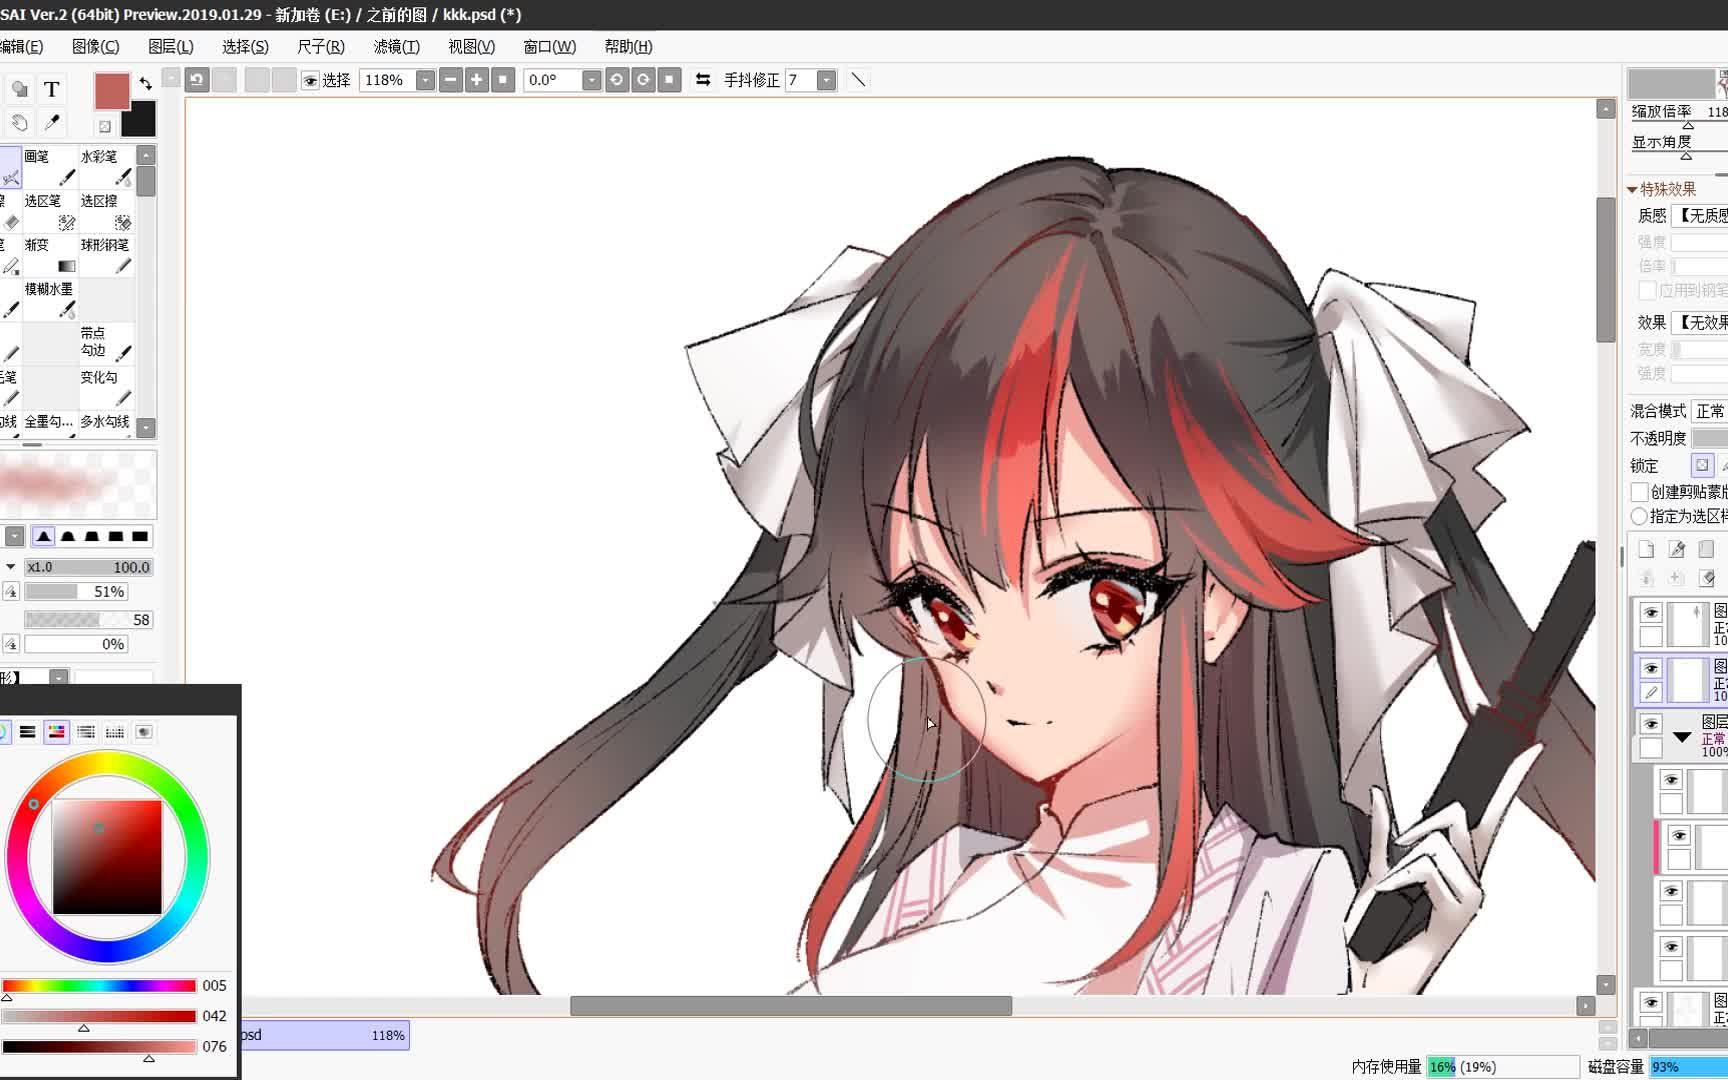Choose the 渐变 gradient tool

click(50, 255)
